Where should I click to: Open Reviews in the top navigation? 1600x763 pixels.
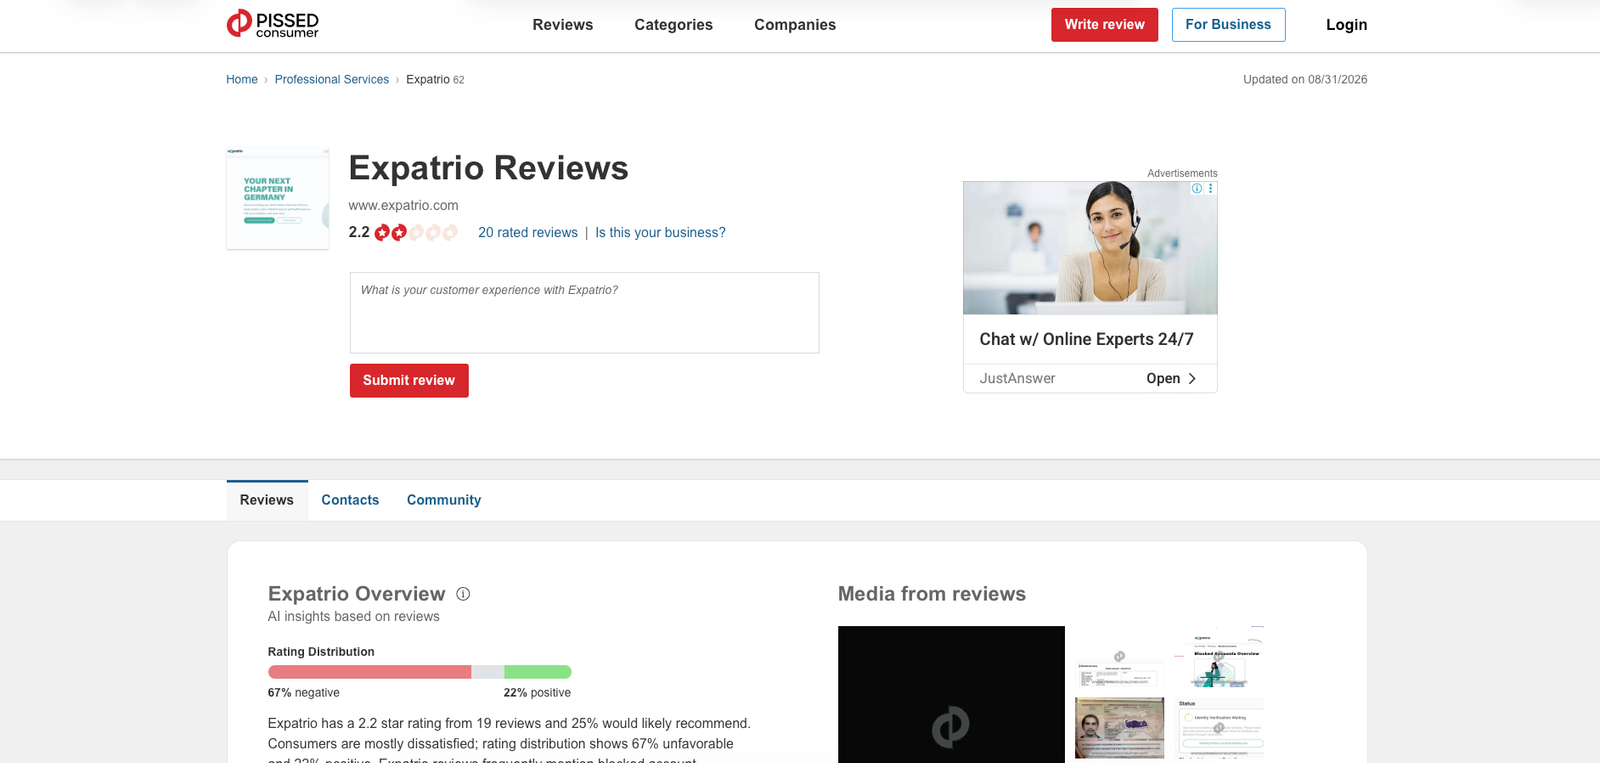click(563, 25)
